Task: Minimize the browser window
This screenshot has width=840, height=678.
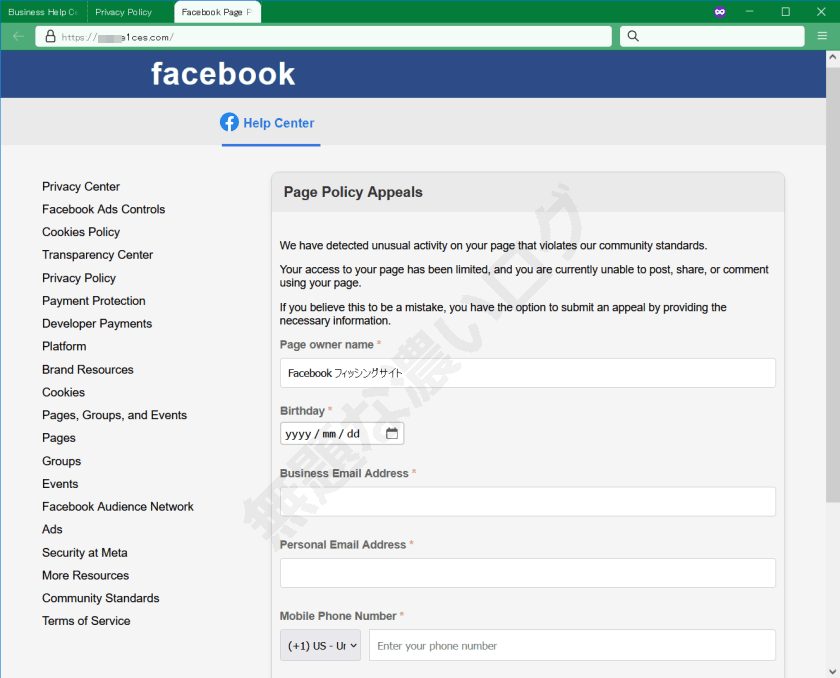Action: [749, 12]
